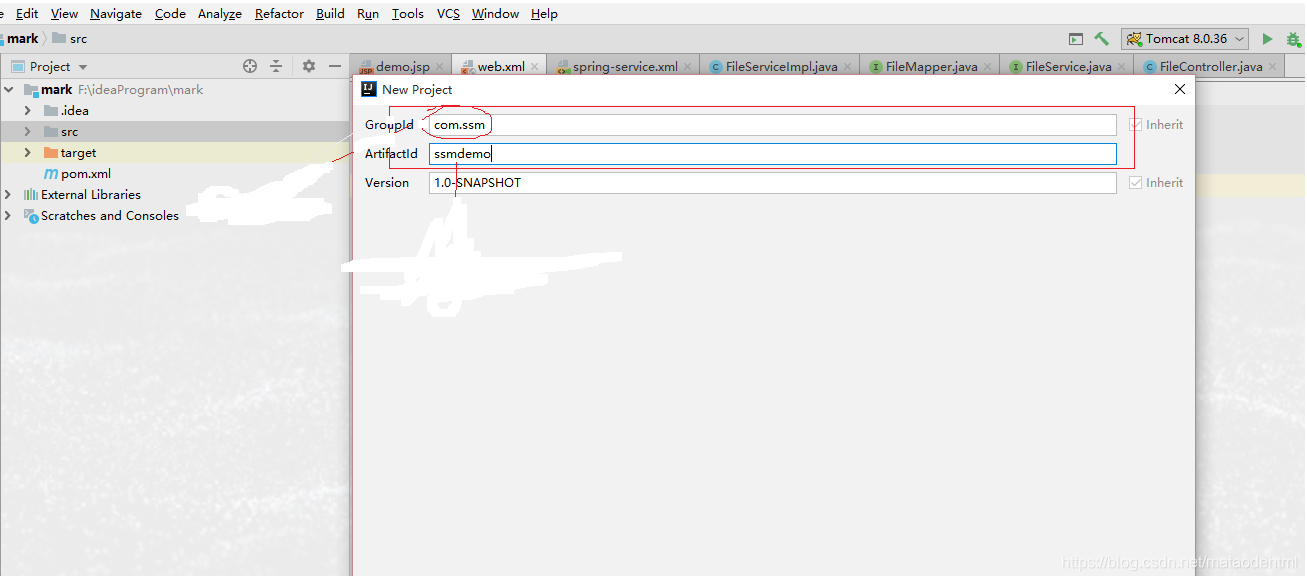Image resolution: width=1307 pixels, height=581 pixels.
Task: Expand the target folder
Action: pyautogui.click(x=28, y=153)
